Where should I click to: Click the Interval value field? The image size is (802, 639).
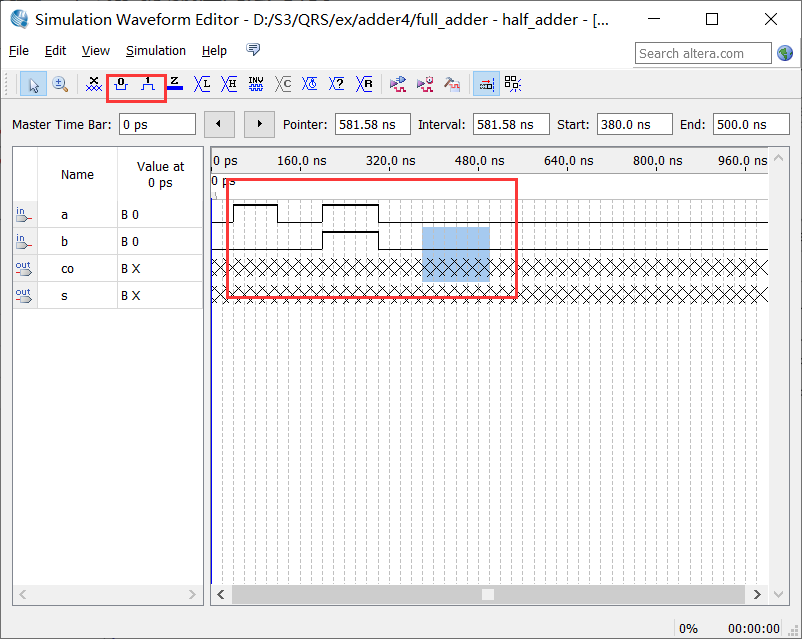(511, 124)
